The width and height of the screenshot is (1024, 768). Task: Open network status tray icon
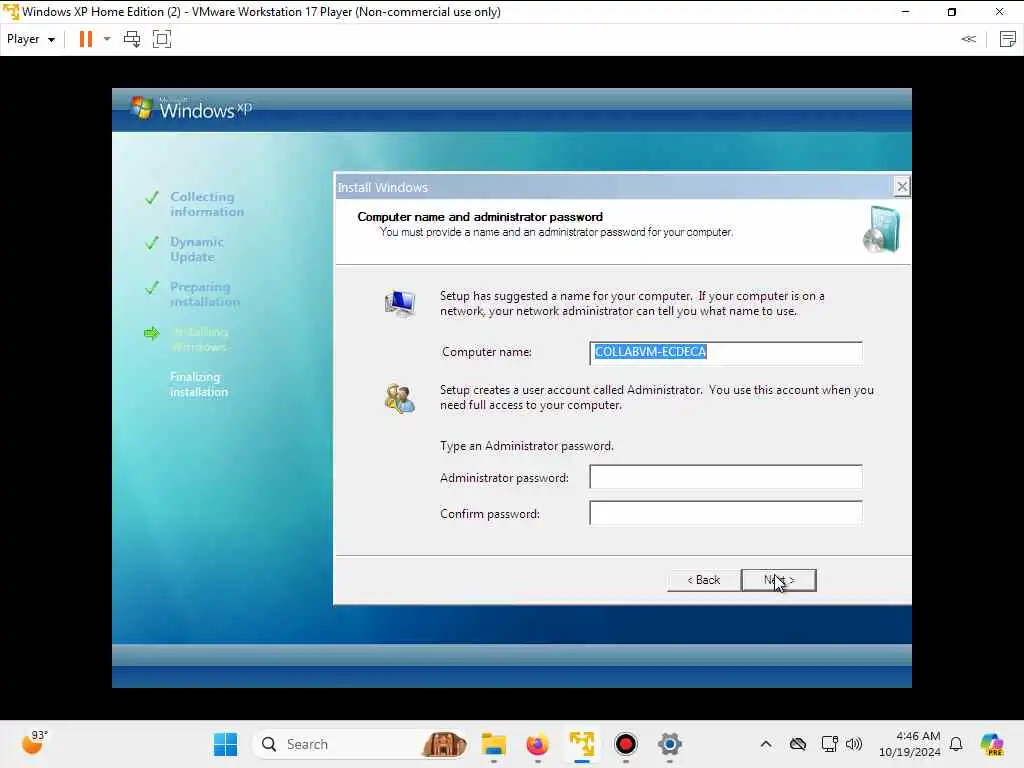pyautogui.click(x=829, y=744)
